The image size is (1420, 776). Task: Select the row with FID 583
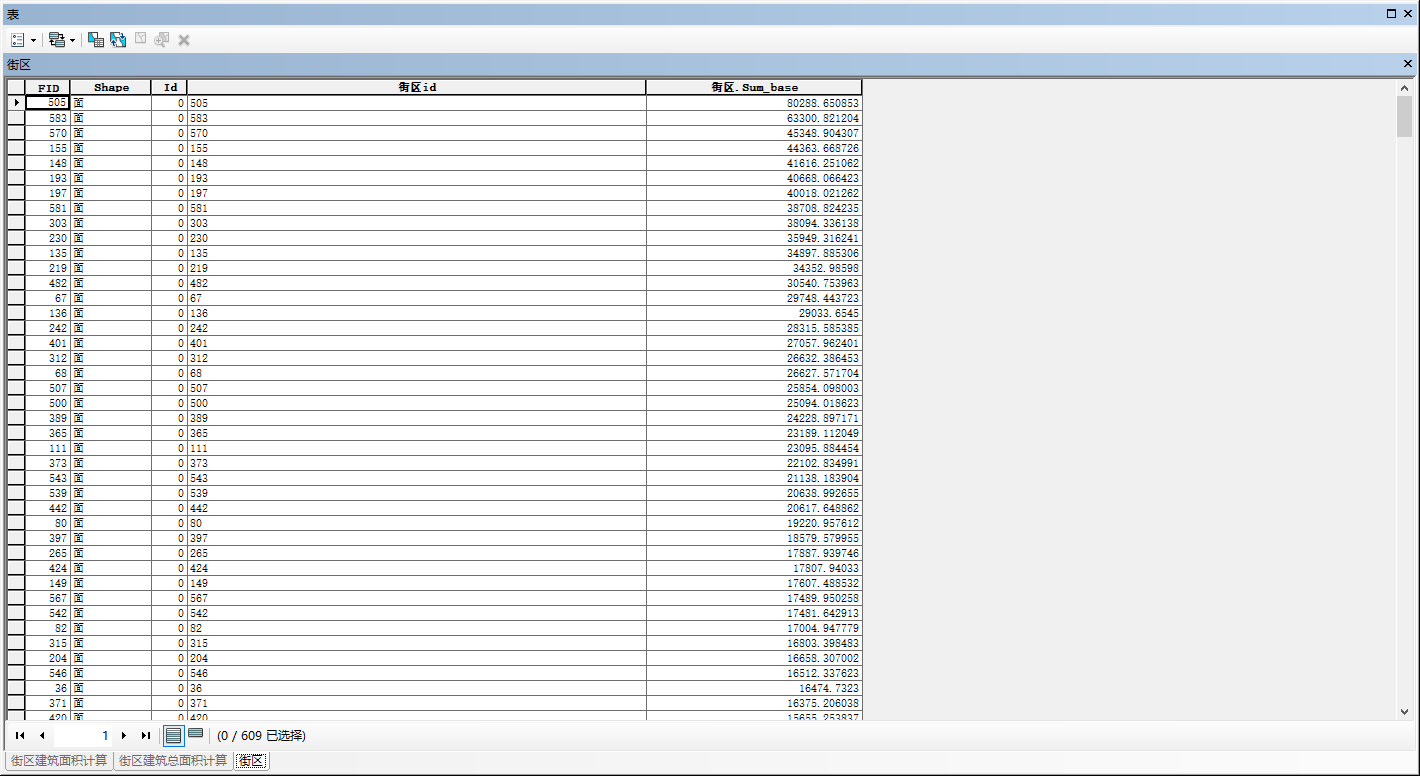[x=16, y=118]
